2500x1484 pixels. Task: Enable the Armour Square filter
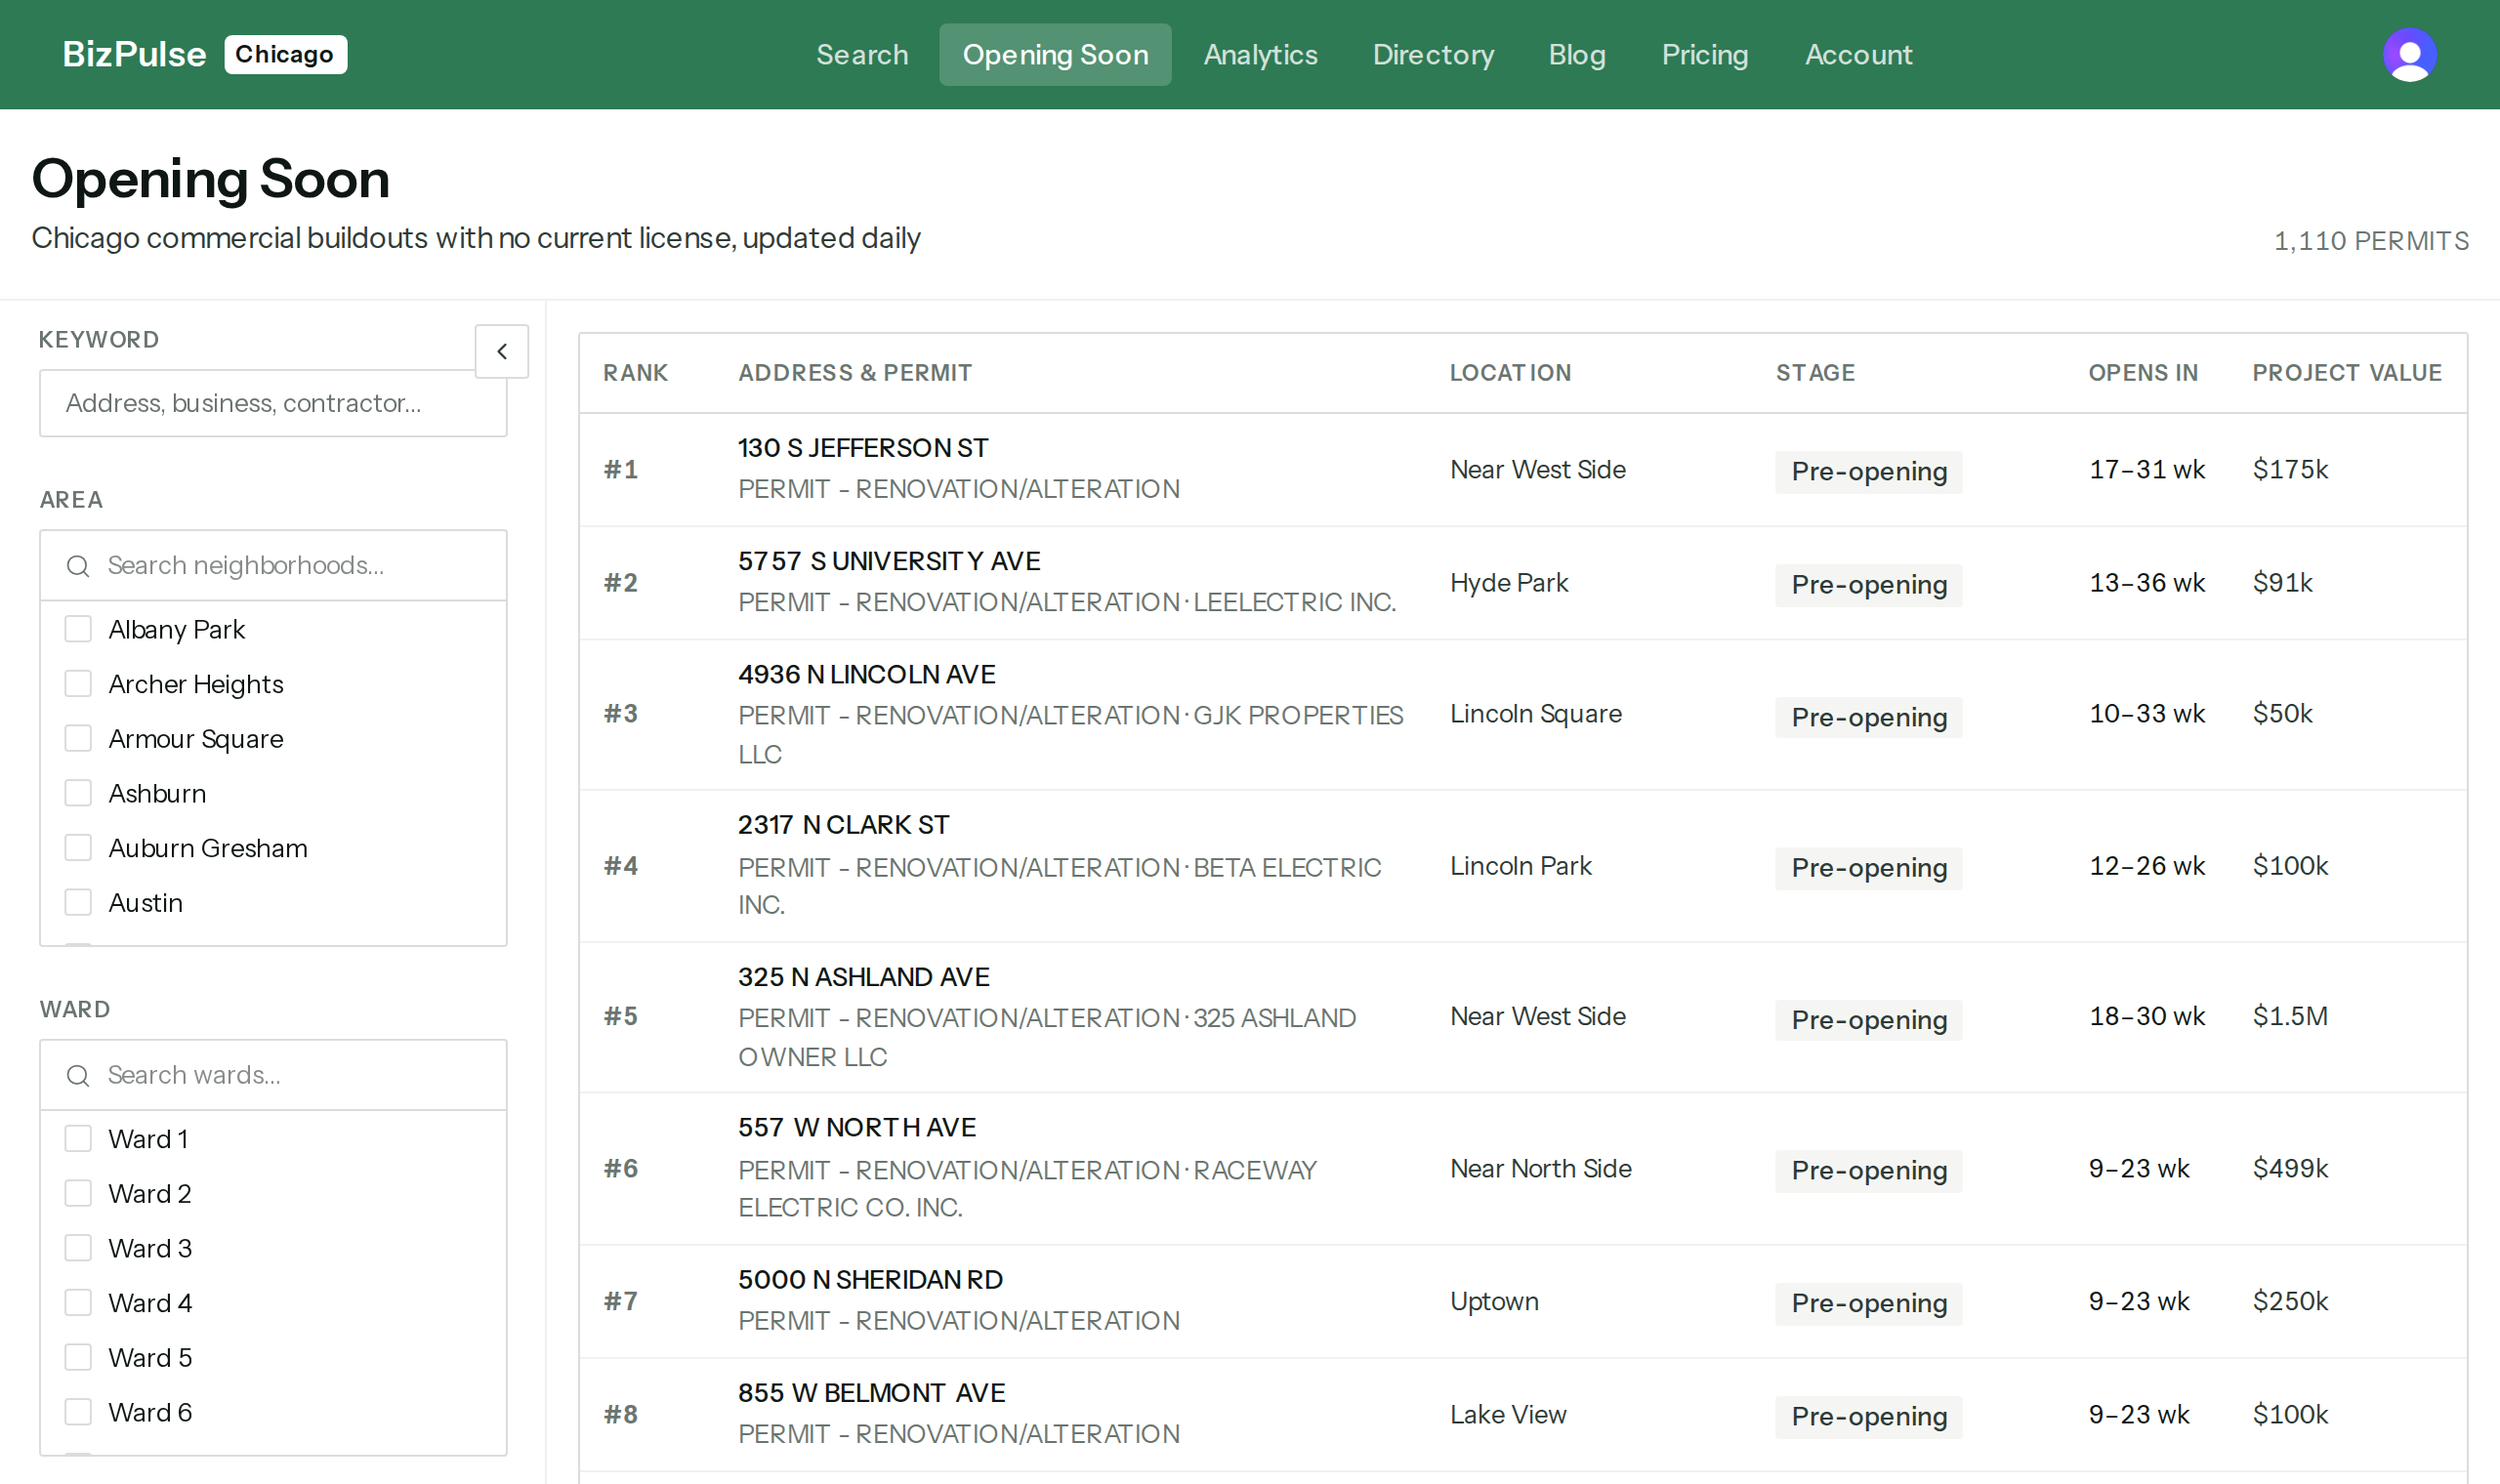(x=78, y=738)
